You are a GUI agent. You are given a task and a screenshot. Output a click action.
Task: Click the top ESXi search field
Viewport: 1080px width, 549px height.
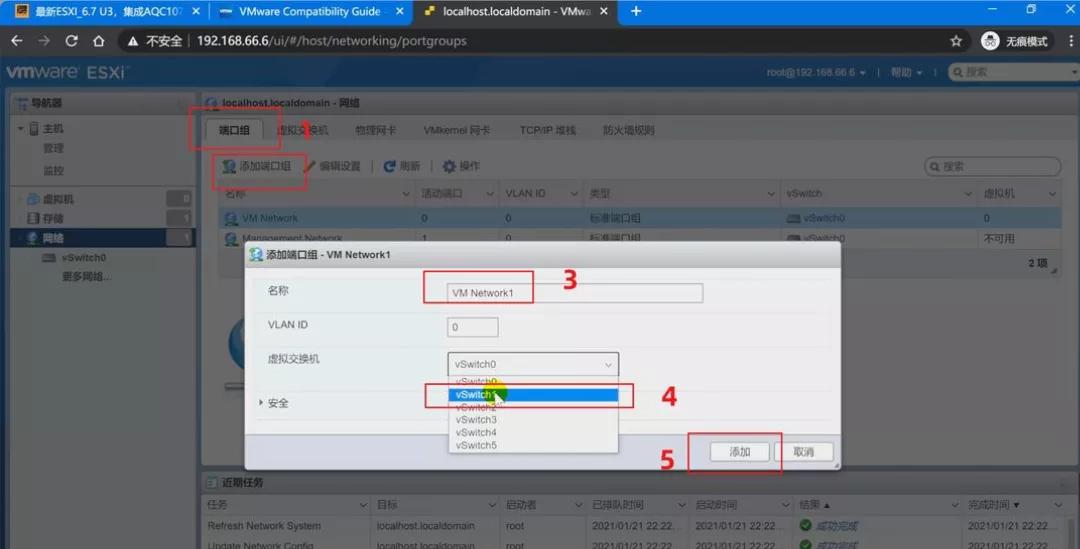(1012, 72)
